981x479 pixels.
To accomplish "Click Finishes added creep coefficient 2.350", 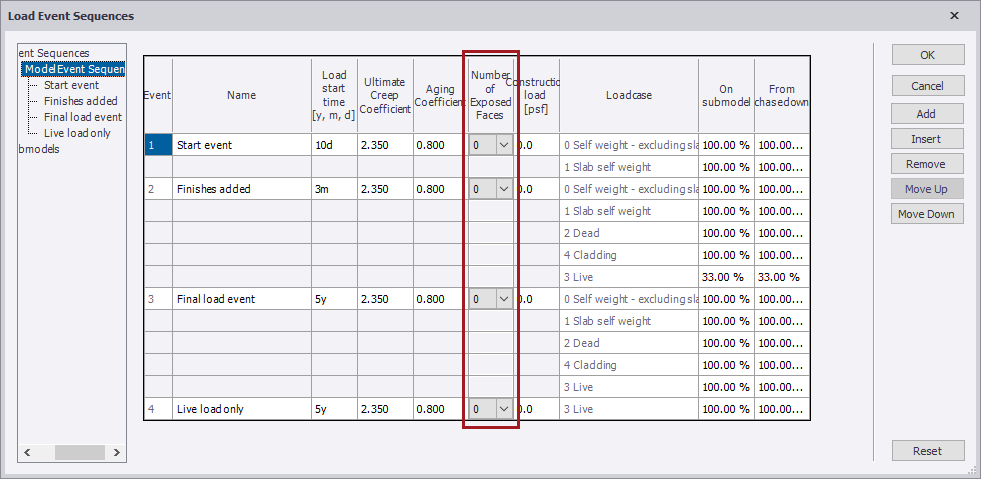I will (x=385, y=189).
